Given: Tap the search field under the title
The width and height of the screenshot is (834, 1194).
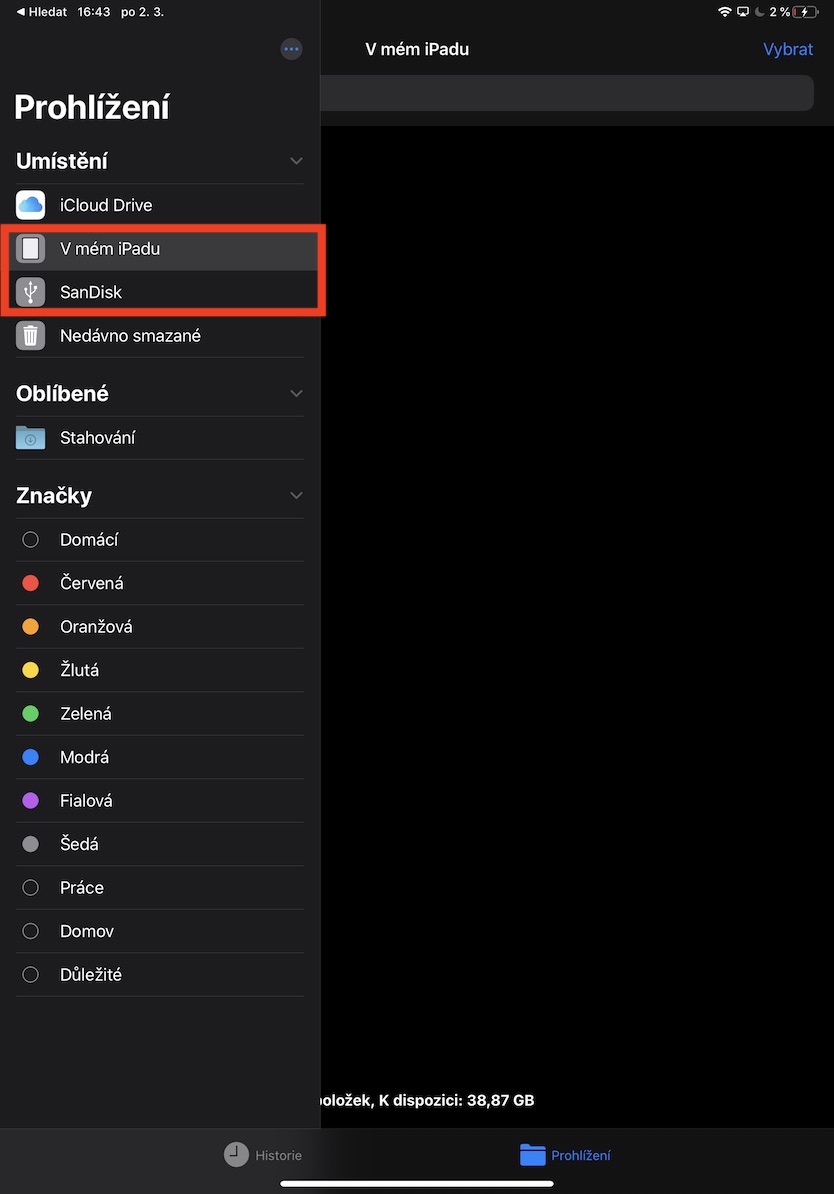Looking at the screenshot, I should pos(566,93).
